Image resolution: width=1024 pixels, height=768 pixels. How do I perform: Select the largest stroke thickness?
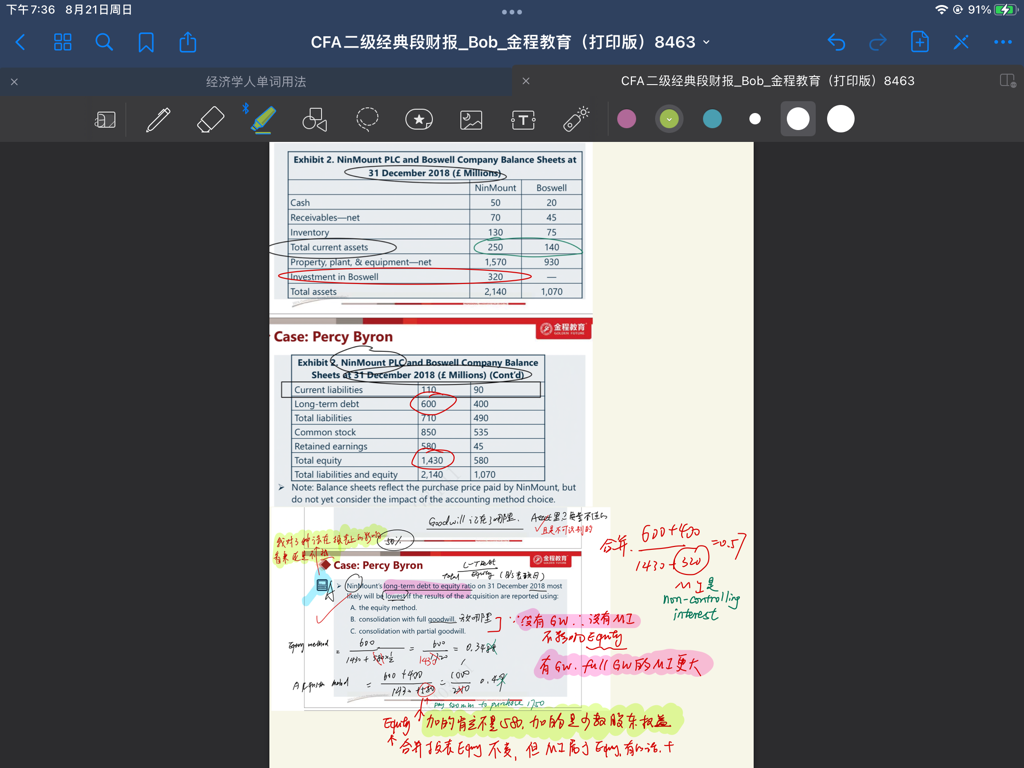[840, 119]
